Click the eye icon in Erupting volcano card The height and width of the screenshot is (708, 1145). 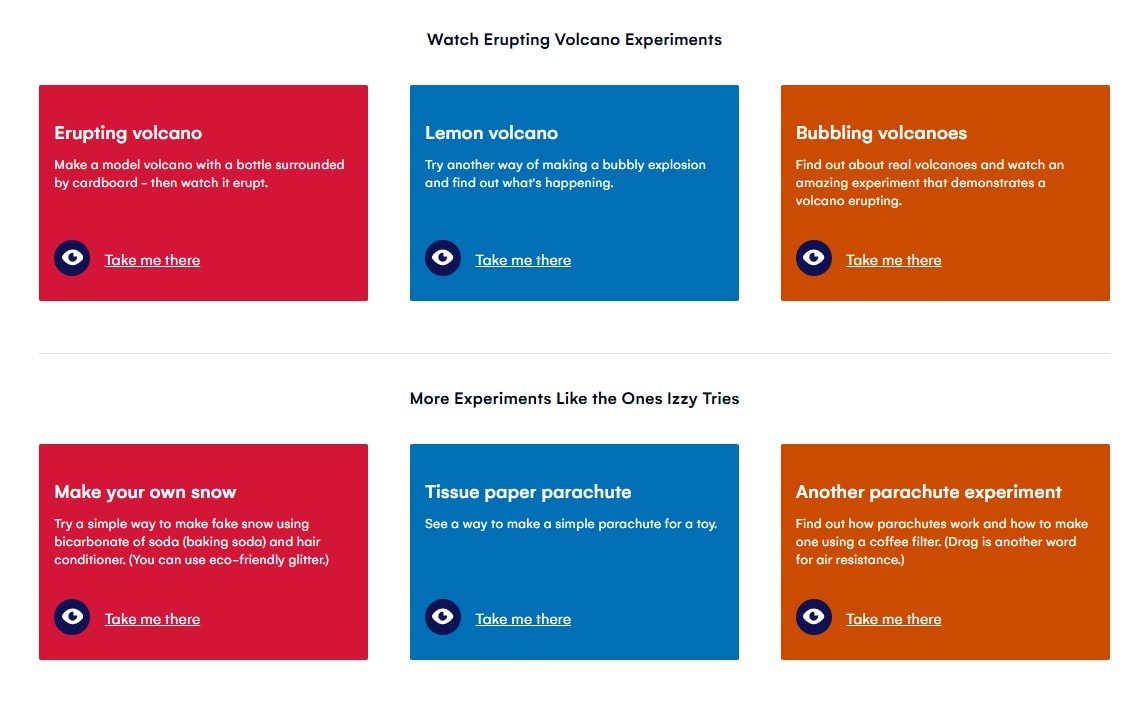[72, 258]
